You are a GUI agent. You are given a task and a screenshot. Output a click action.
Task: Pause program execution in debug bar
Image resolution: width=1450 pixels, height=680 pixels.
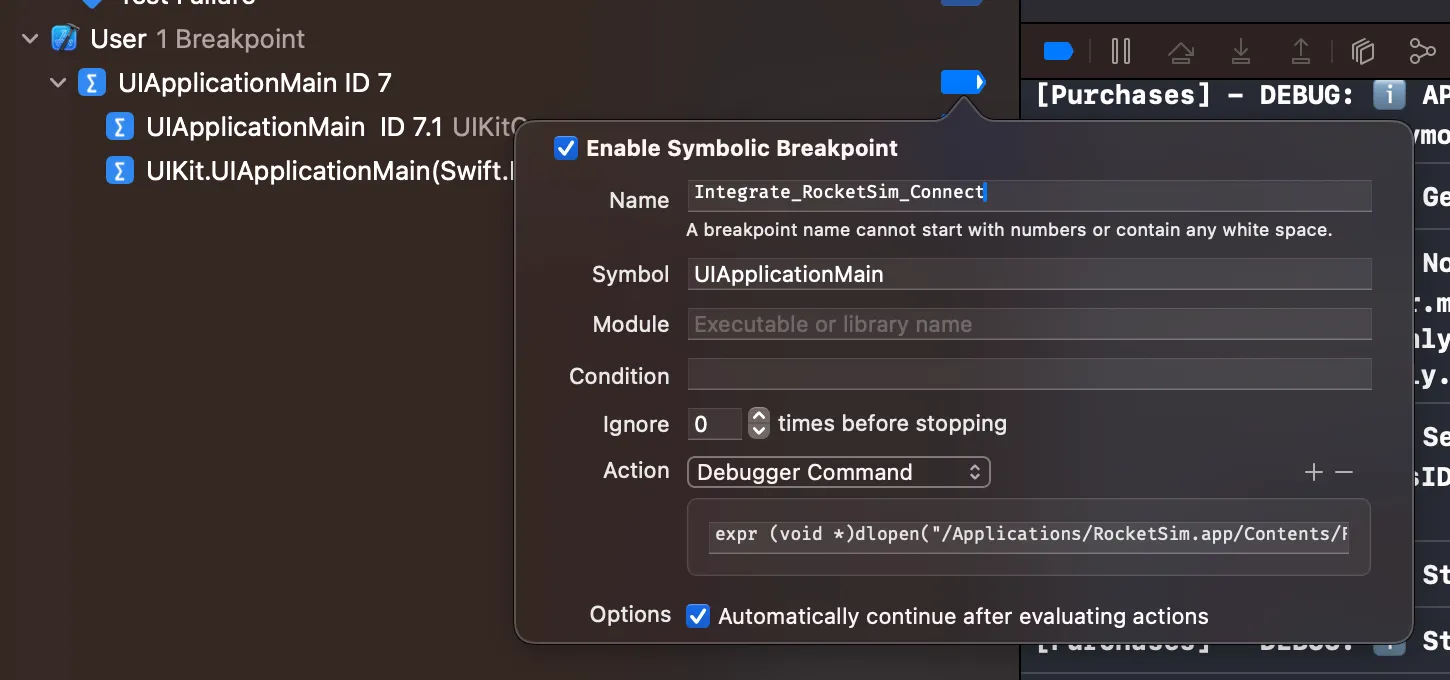(1121, 51)
